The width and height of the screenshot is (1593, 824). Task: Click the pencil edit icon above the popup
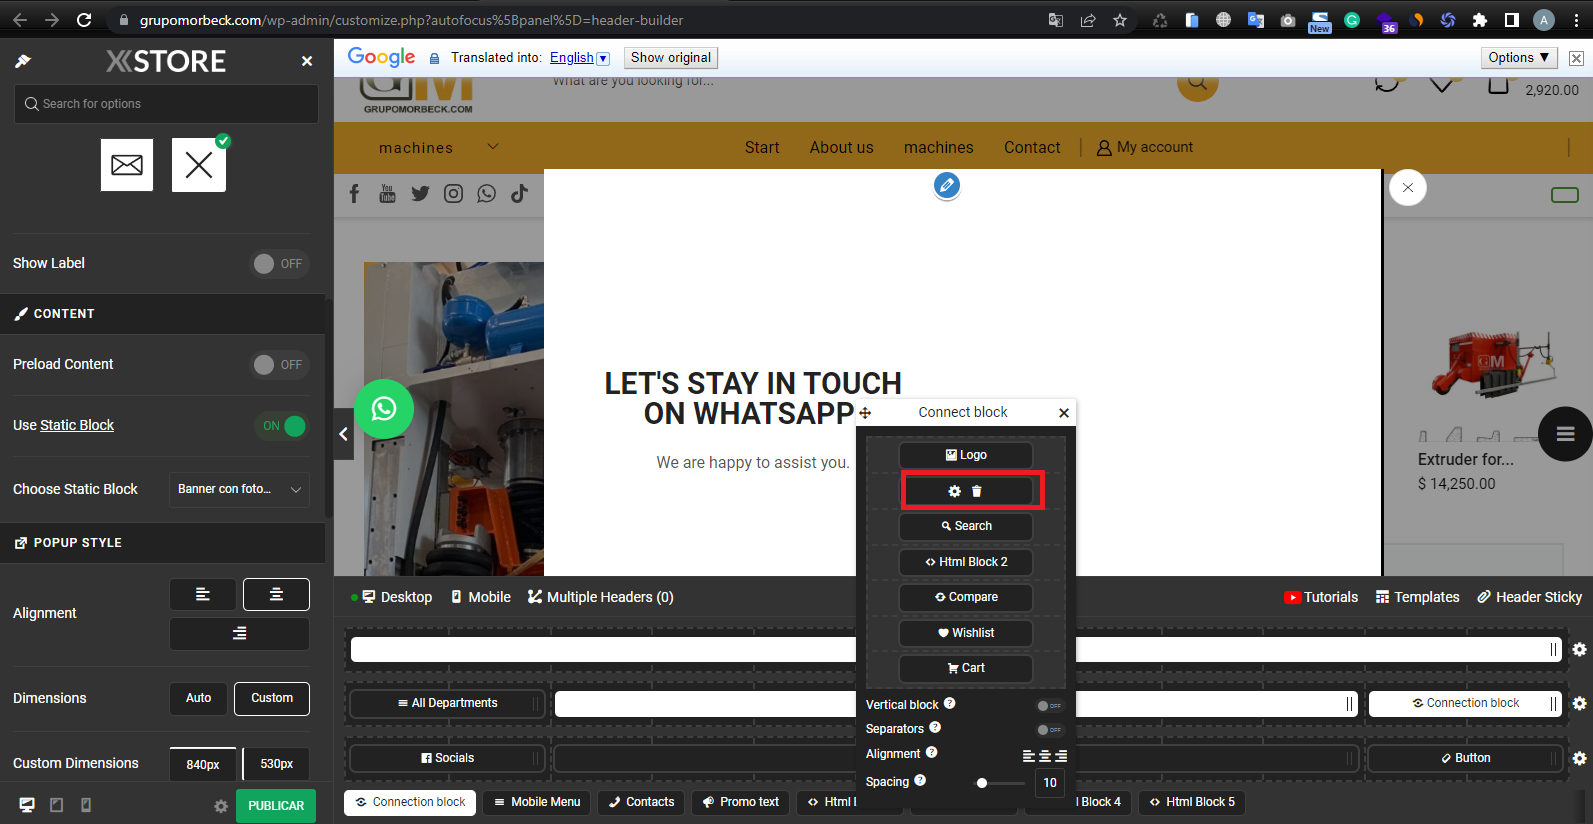(947, 185)
